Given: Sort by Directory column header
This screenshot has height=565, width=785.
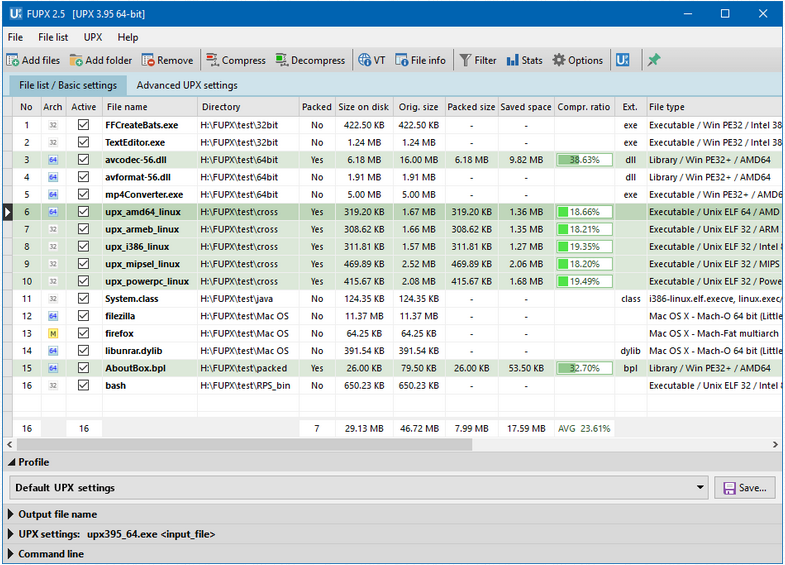Looking at the screenshot, I should 248,107.
